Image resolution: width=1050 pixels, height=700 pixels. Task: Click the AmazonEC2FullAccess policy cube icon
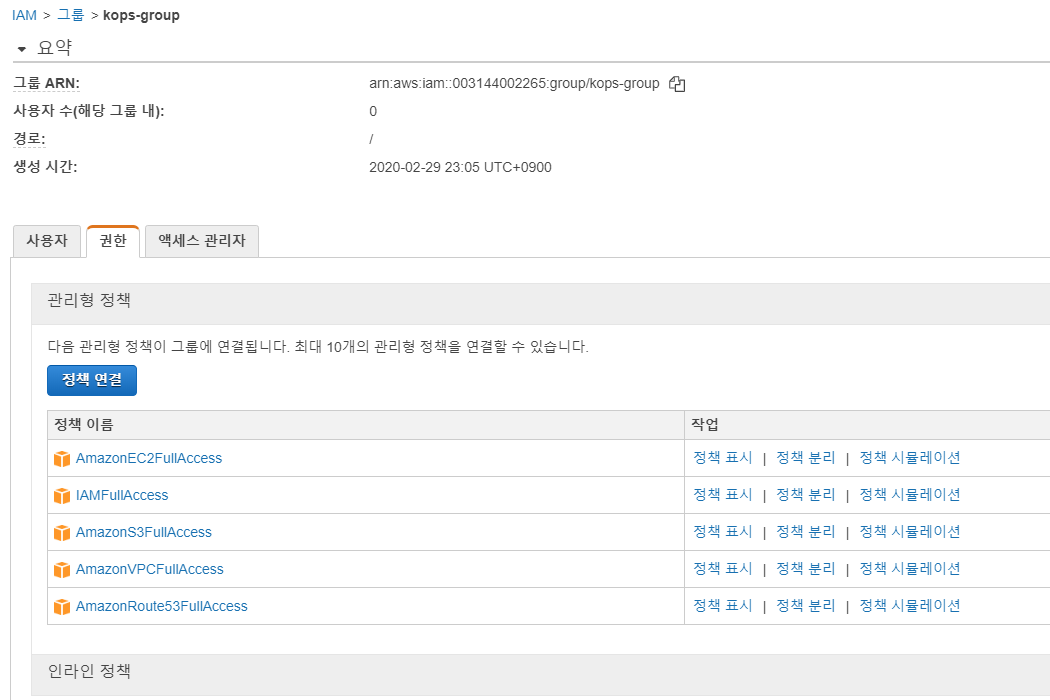pyautogui.click(x=62, y=459)
